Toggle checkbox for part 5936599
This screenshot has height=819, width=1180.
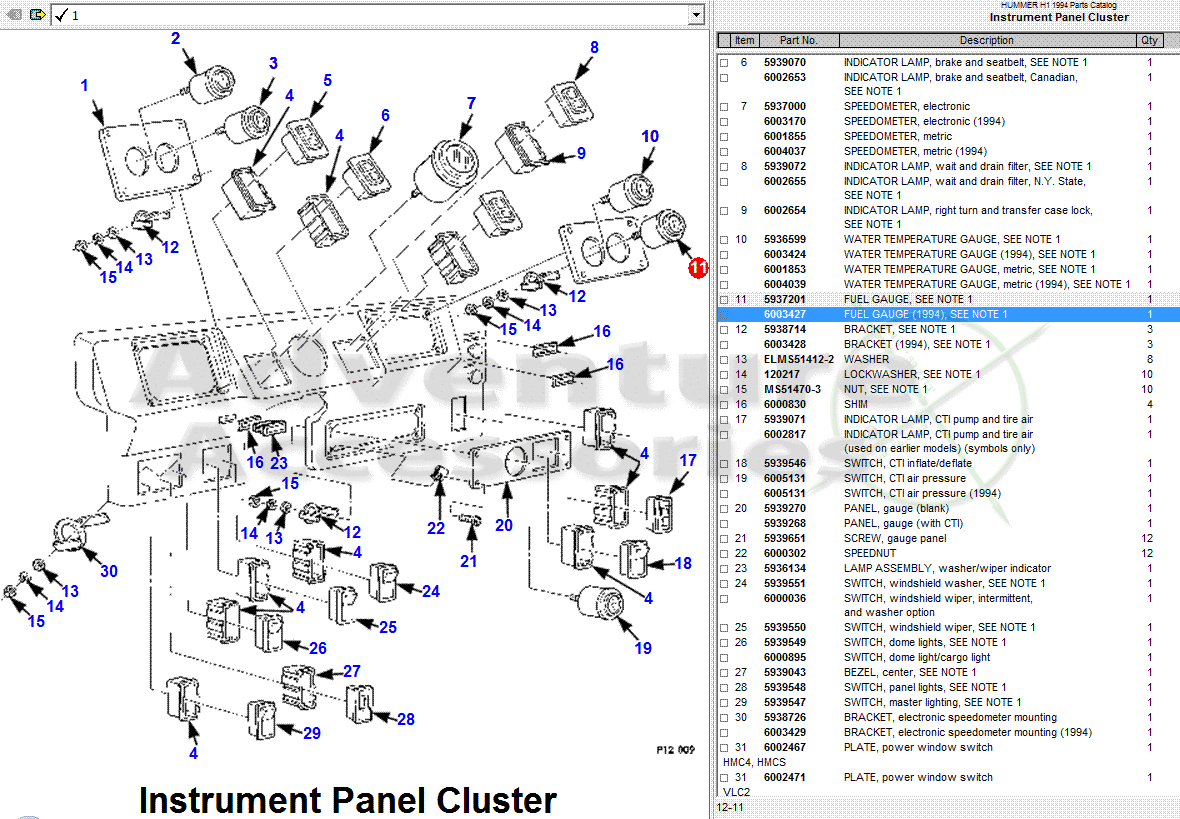pyautogui.click(x=724, y=240)
